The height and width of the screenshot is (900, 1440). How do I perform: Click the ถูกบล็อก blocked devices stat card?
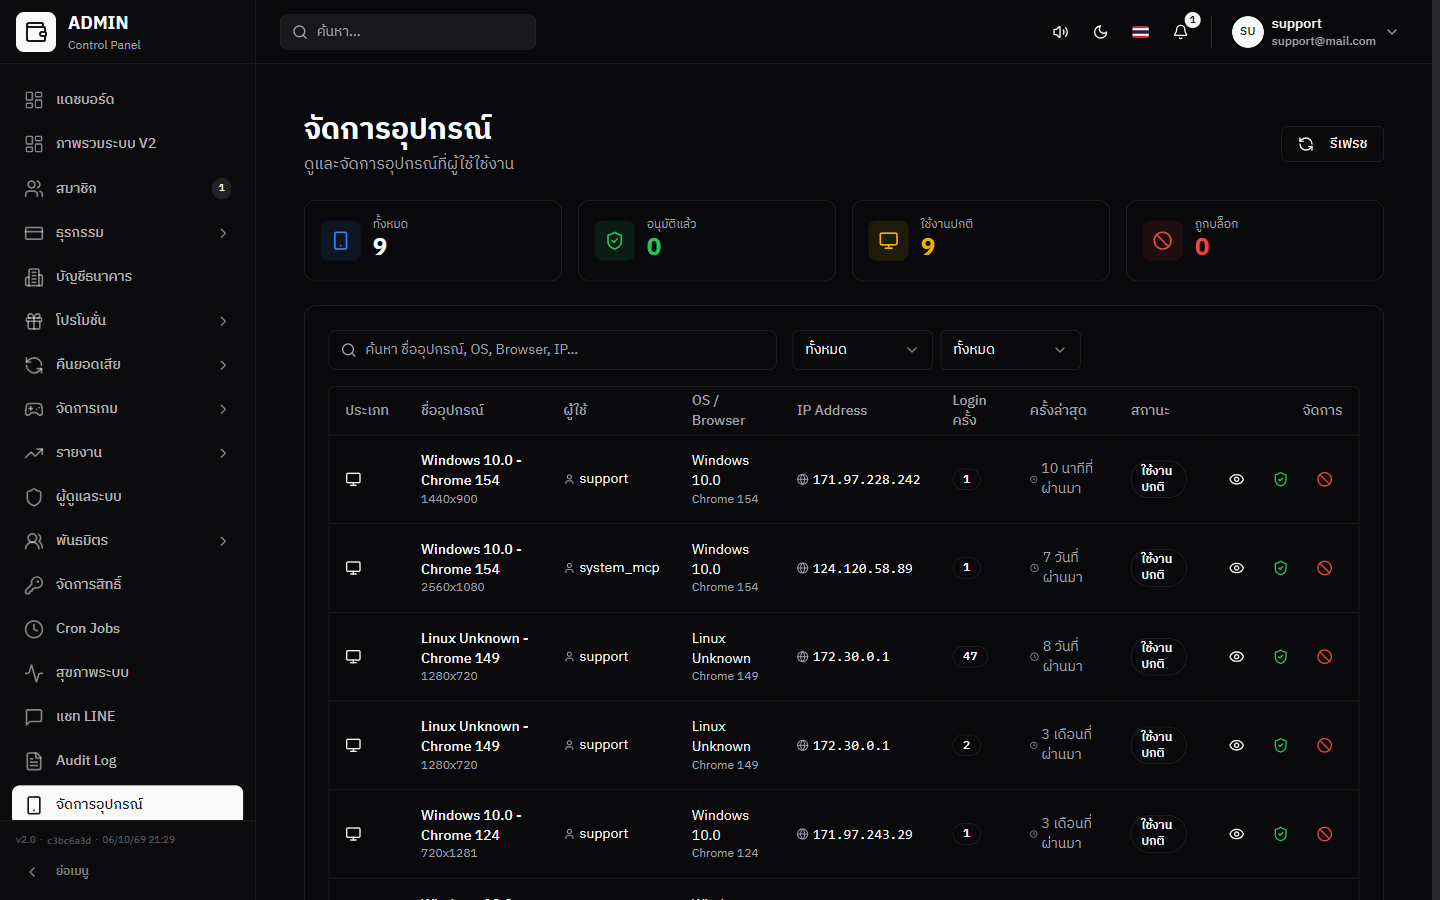click(1255, 241)
